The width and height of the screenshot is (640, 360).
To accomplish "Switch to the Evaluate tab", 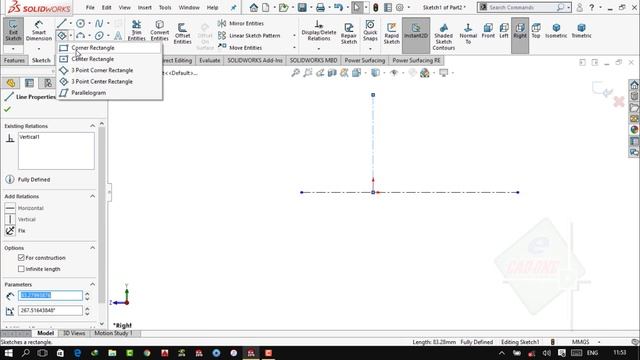I will (209, 60).
